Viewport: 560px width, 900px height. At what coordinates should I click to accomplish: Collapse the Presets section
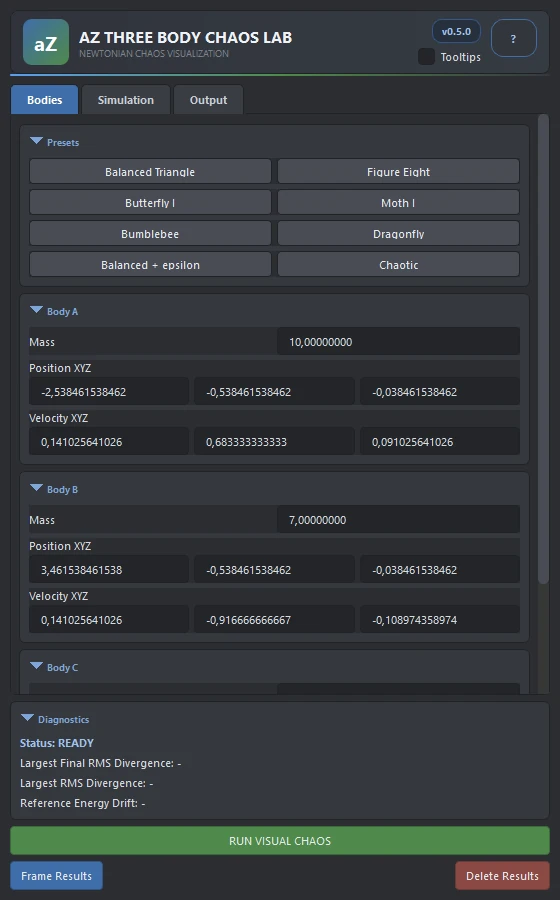[x=36, y=141]
